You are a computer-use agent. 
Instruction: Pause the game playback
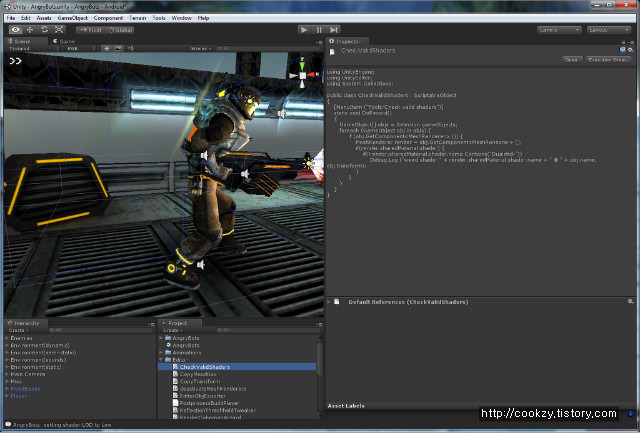click(319, 30)
